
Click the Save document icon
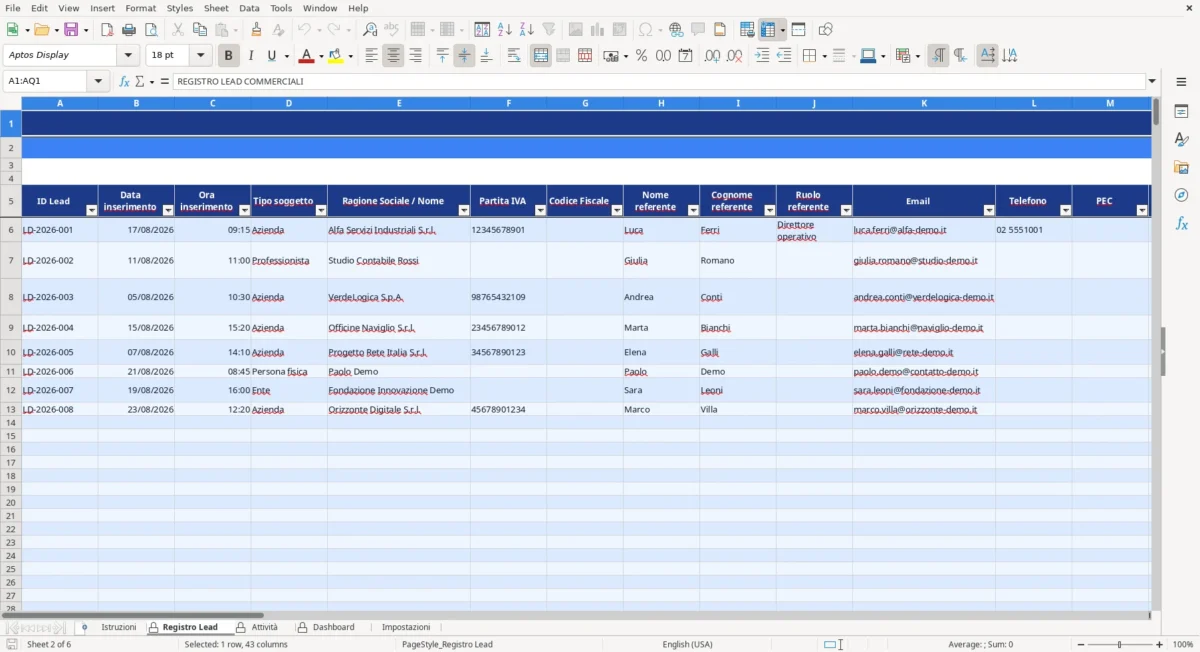coord(71,30)
